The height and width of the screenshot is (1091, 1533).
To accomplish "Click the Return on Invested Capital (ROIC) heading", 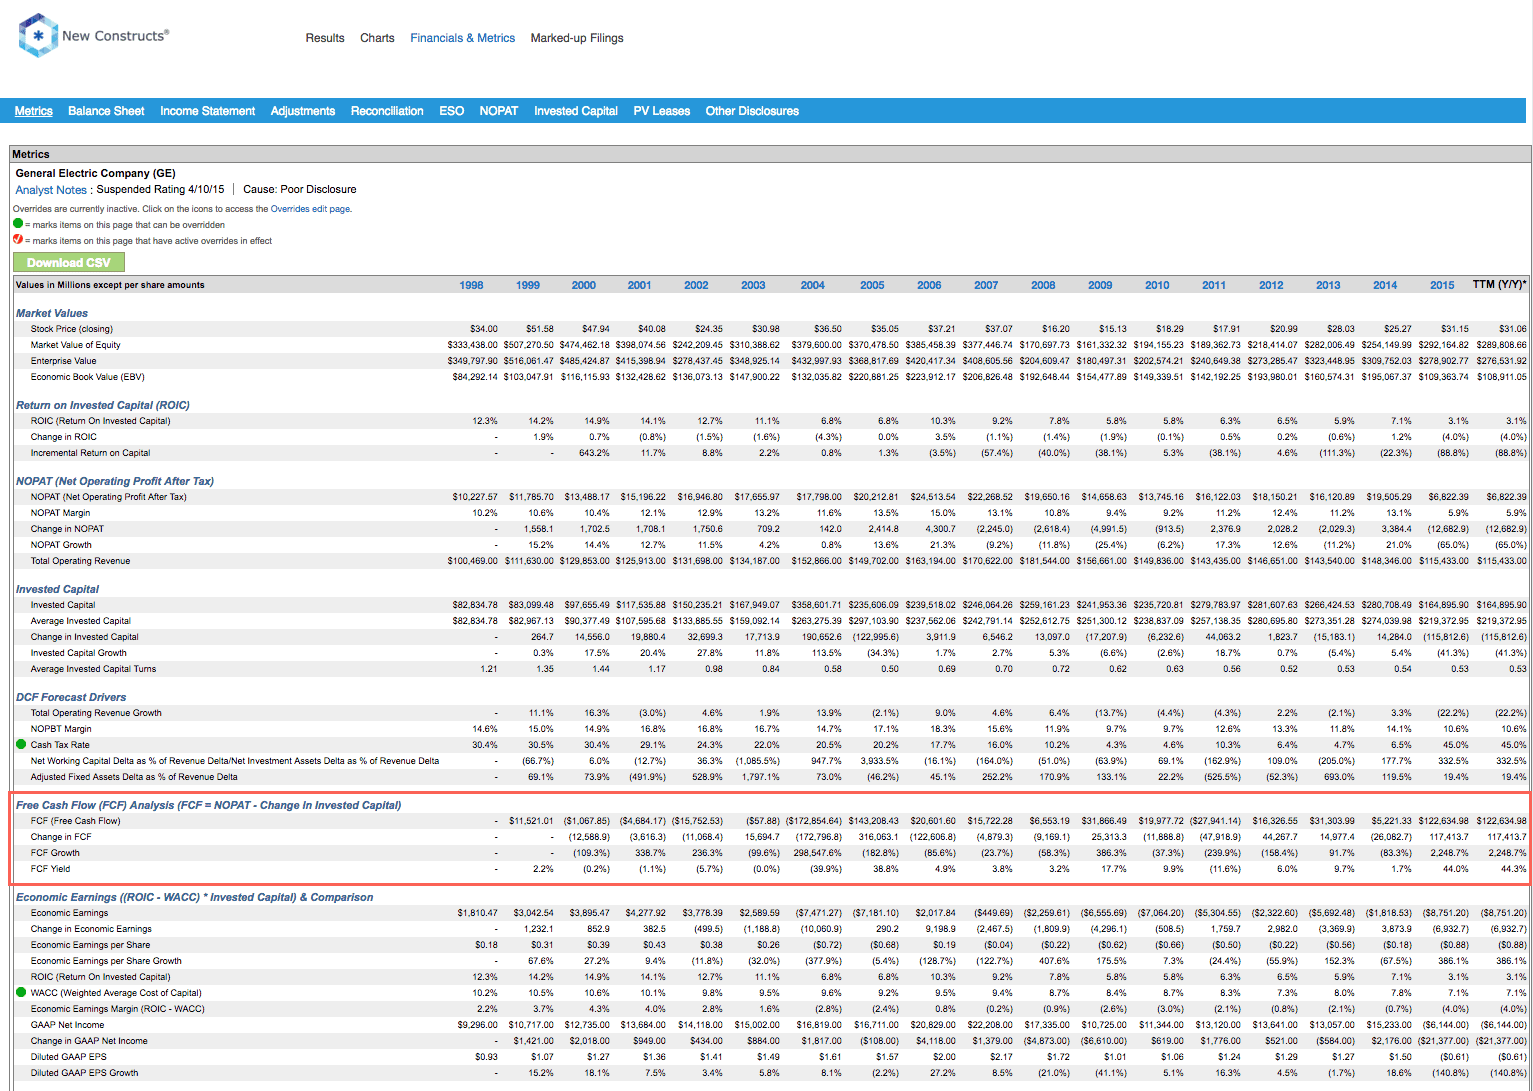I will [x=103, y=405].
